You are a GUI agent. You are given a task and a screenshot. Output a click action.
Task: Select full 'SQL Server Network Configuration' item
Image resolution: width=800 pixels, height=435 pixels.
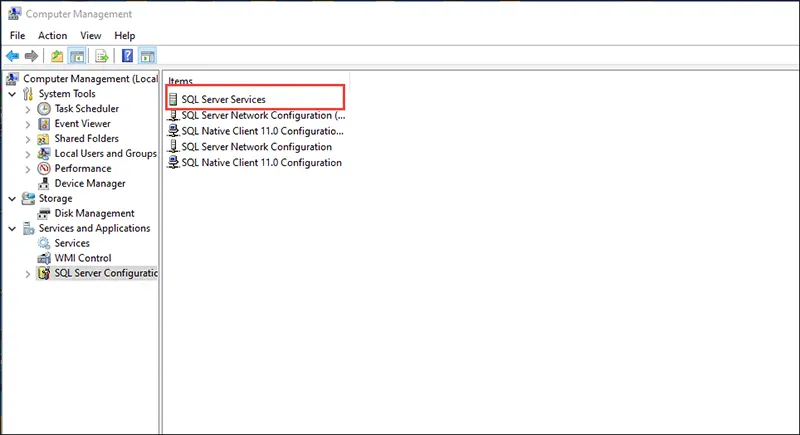click(257, 147)
